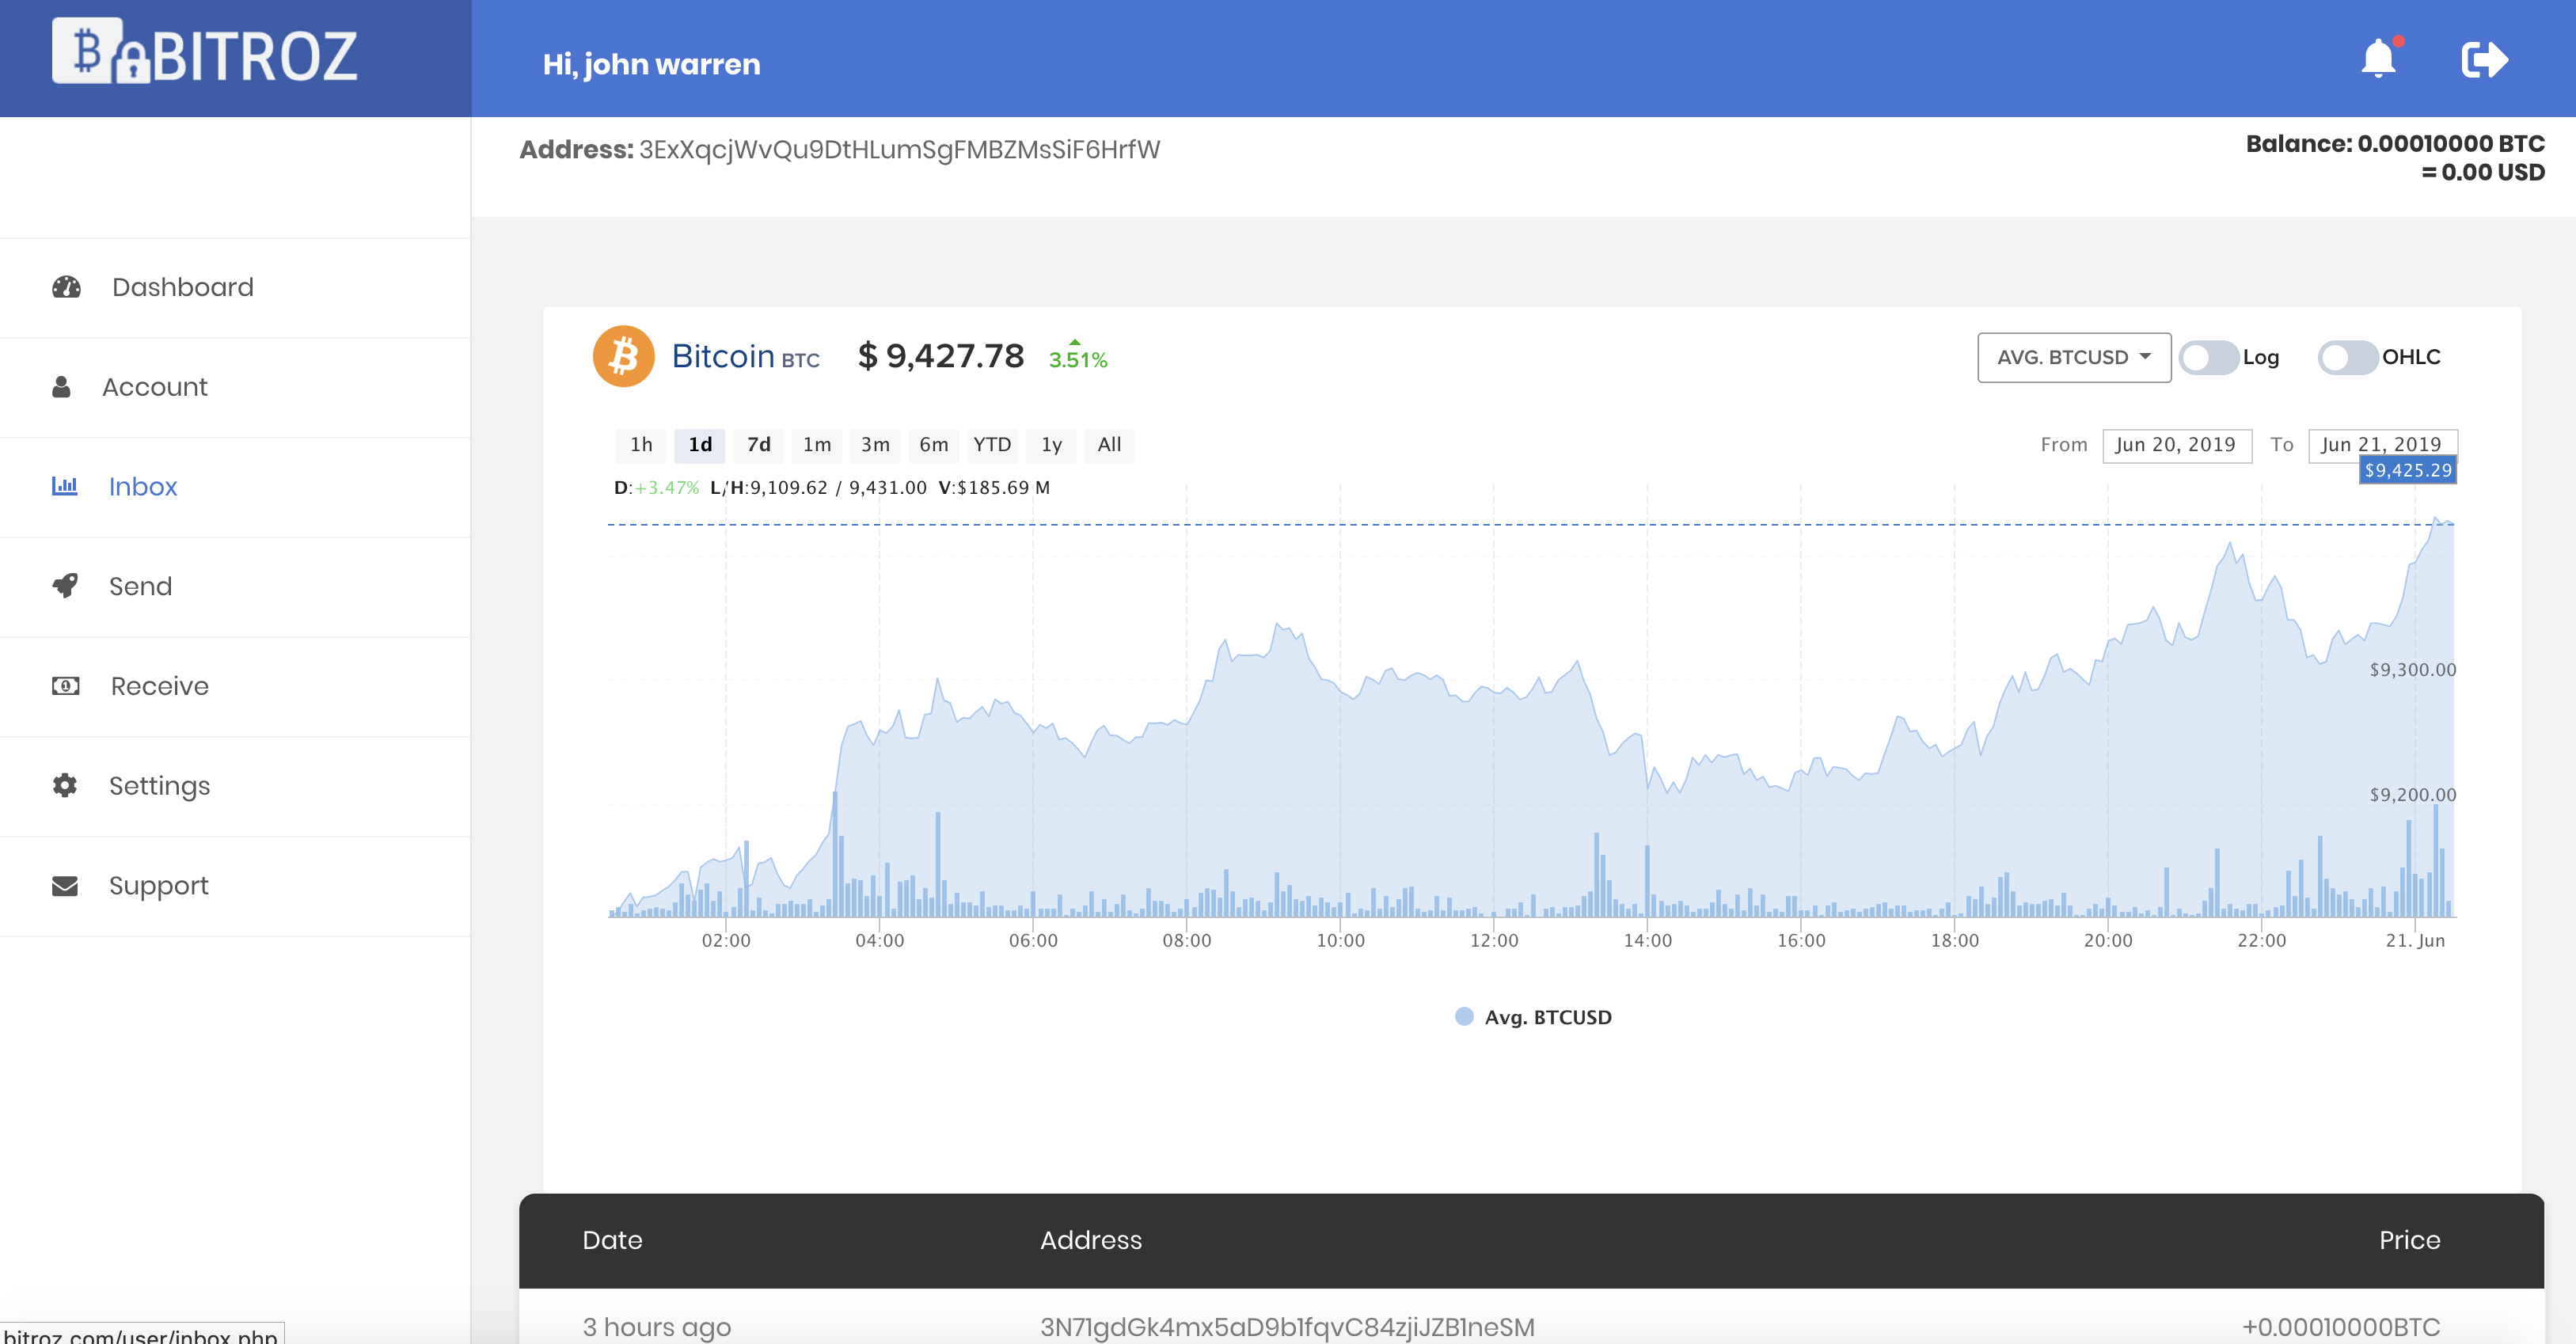Viewport: 2576px width, 1344px height.
Task: Select the Inbox bar-chart icon
Action: [64, 486]
